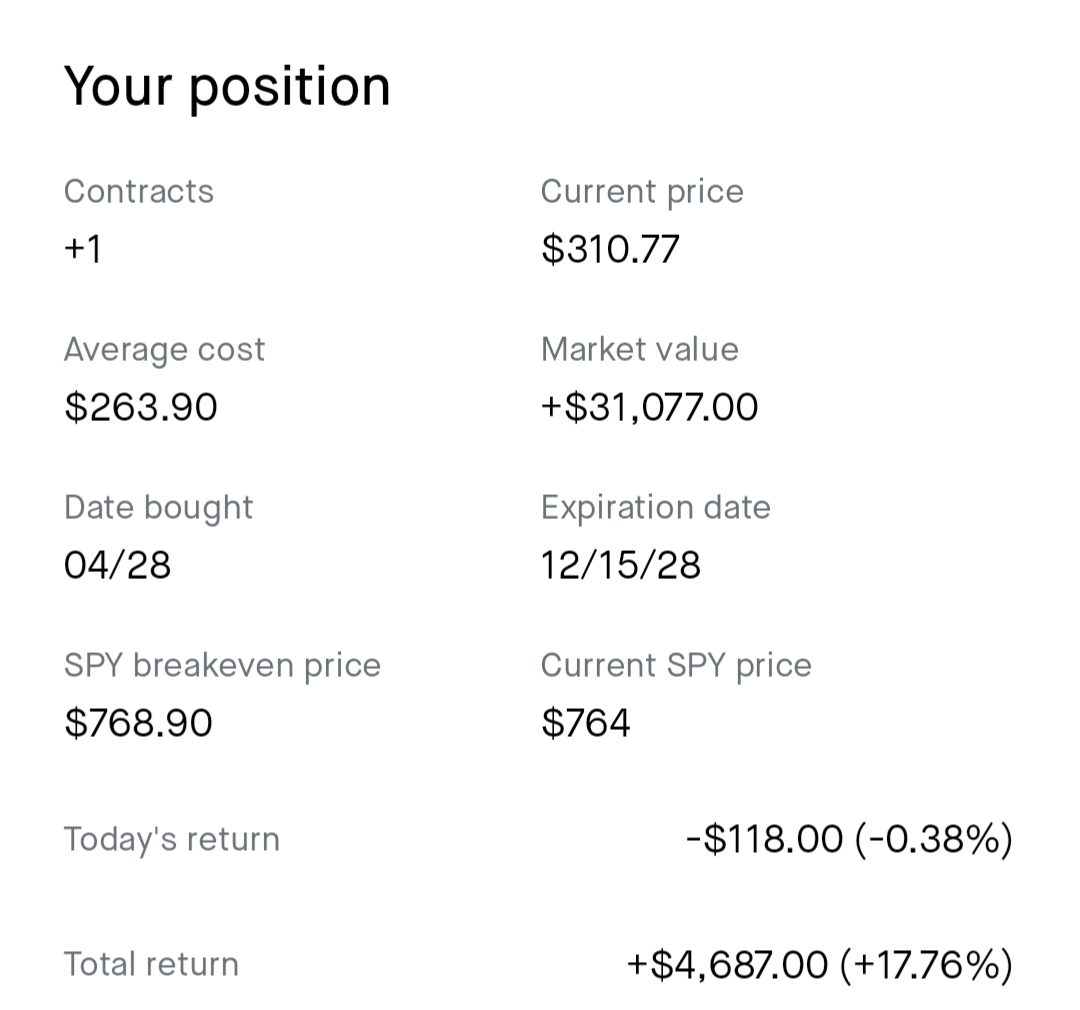
Task: Click the $764 current SPY price
Action: [585, 723]
